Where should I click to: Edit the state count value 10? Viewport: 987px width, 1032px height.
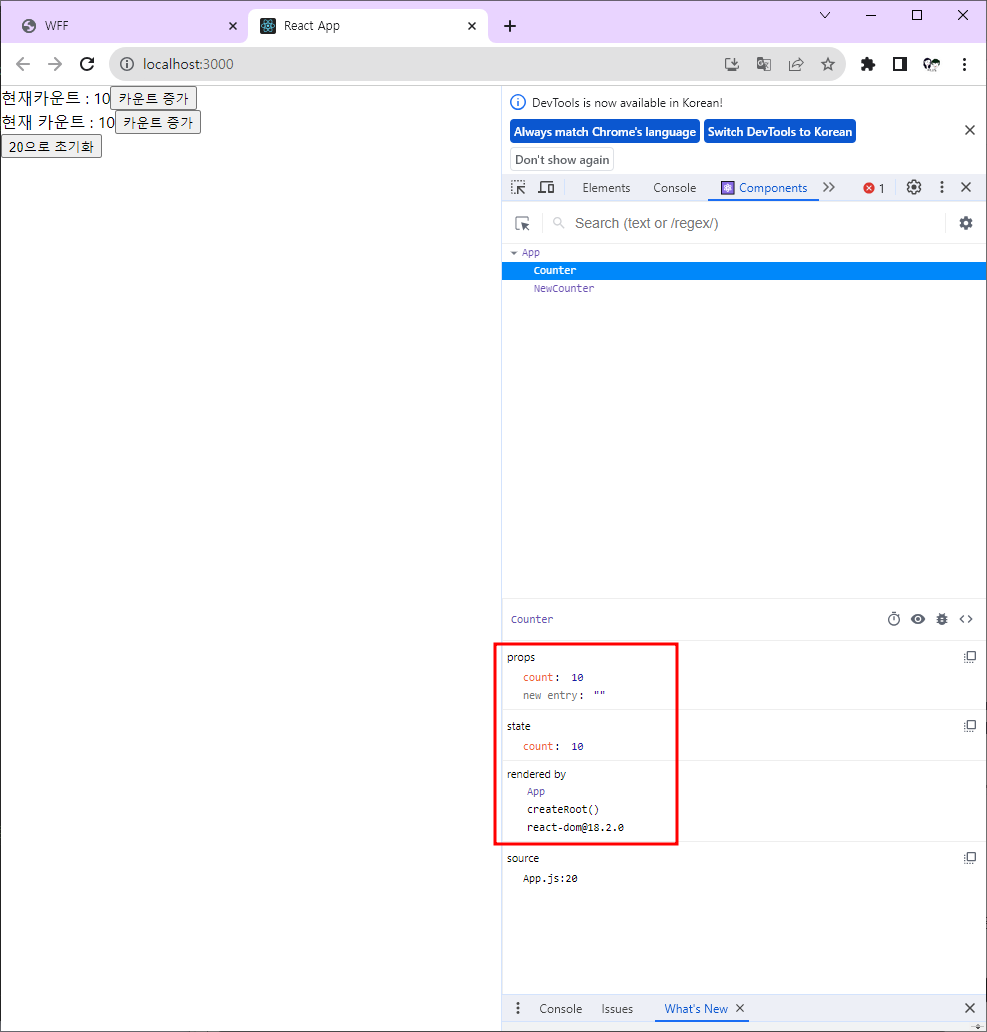[577, 746]
